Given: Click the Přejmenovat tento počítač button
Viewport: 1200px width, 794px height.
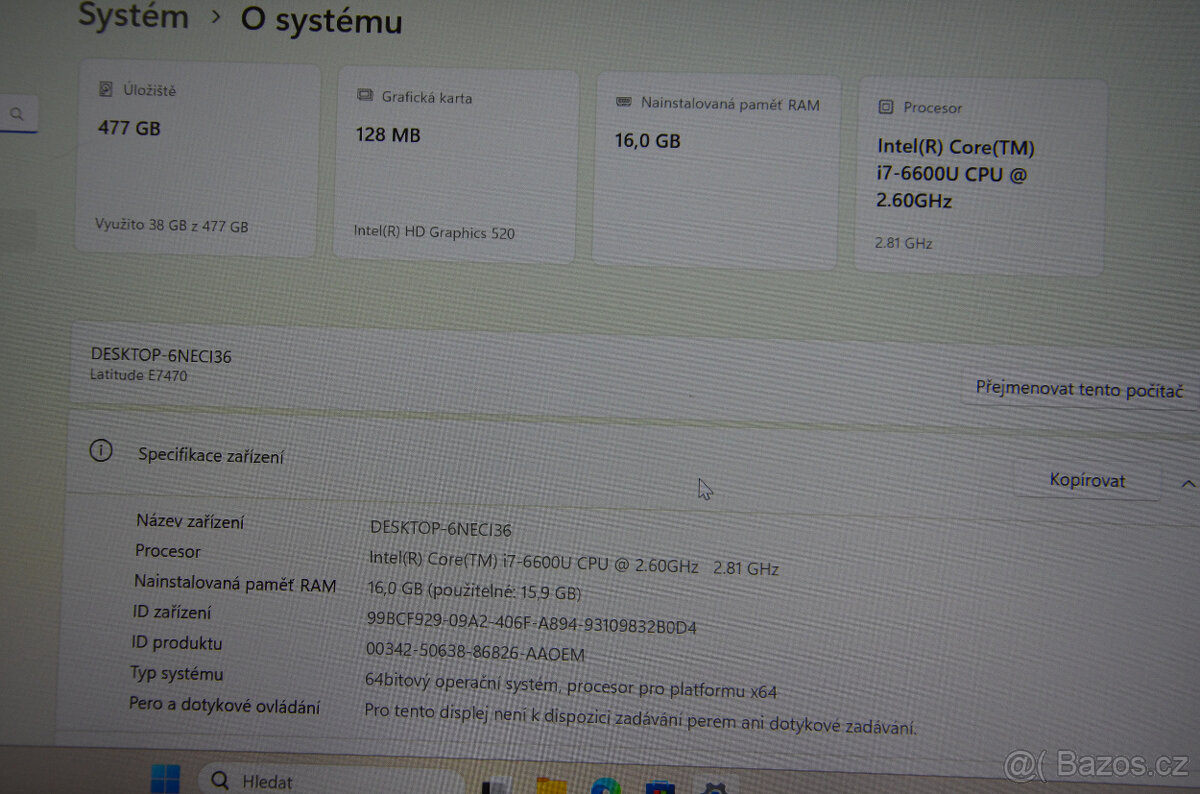Looking at the screenshot, I should pos(1077,389).
